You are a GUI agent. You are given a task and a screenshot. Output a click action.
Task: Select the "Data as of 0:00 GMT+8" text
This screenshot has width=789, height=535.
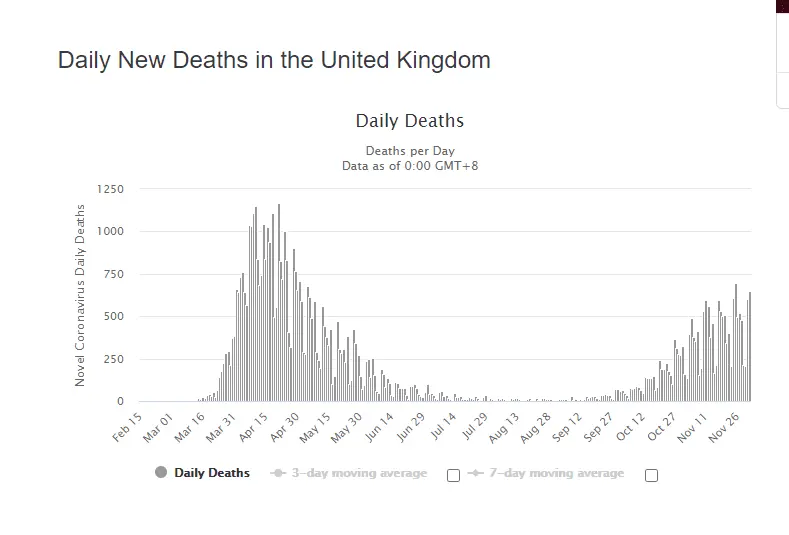(410, 165)
